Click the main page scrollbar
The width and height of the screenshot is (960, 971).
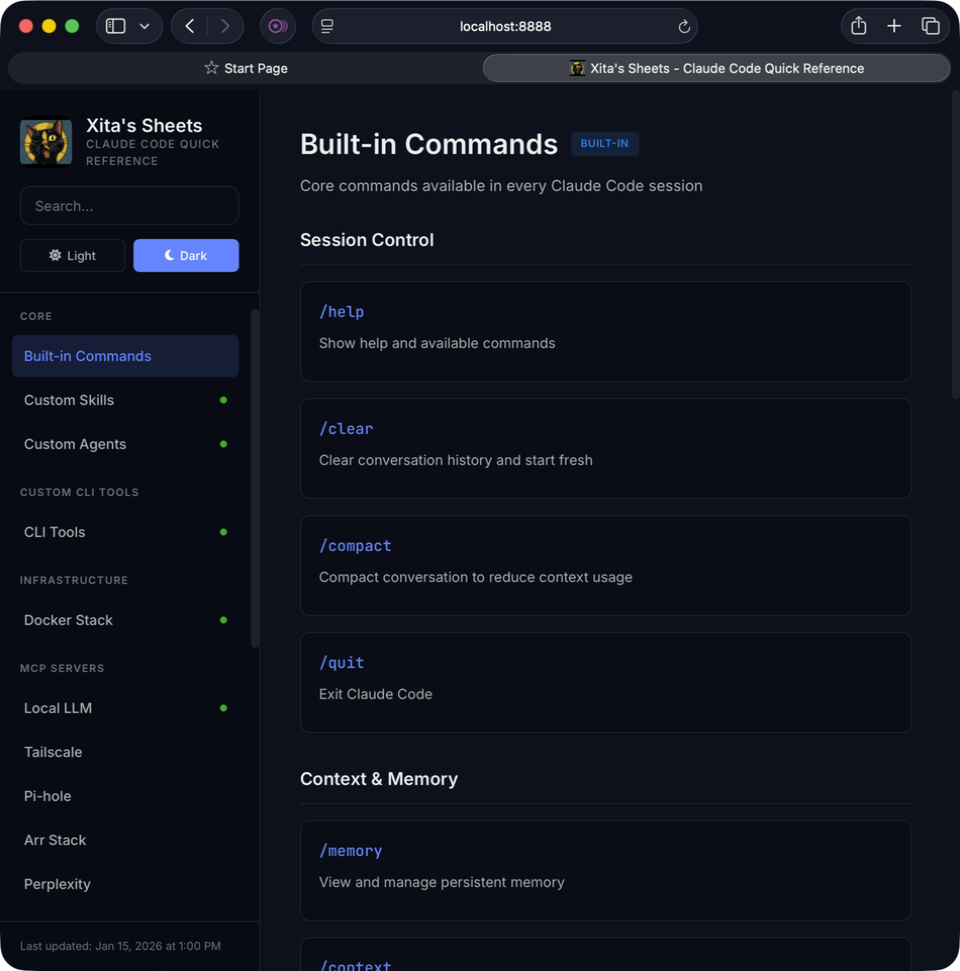point(955,245)
